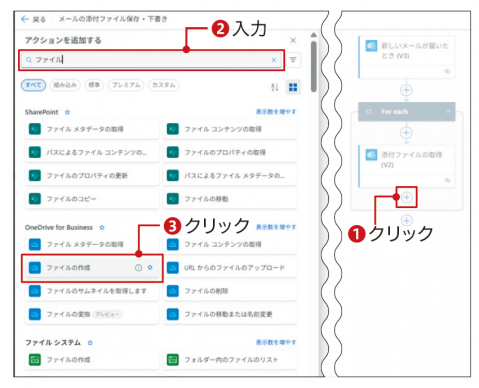Viewport: 479px width, 388px height.
Task: Click OneDrive icon on ファイルの移動または名前変更
Action: tap(173, 314)
